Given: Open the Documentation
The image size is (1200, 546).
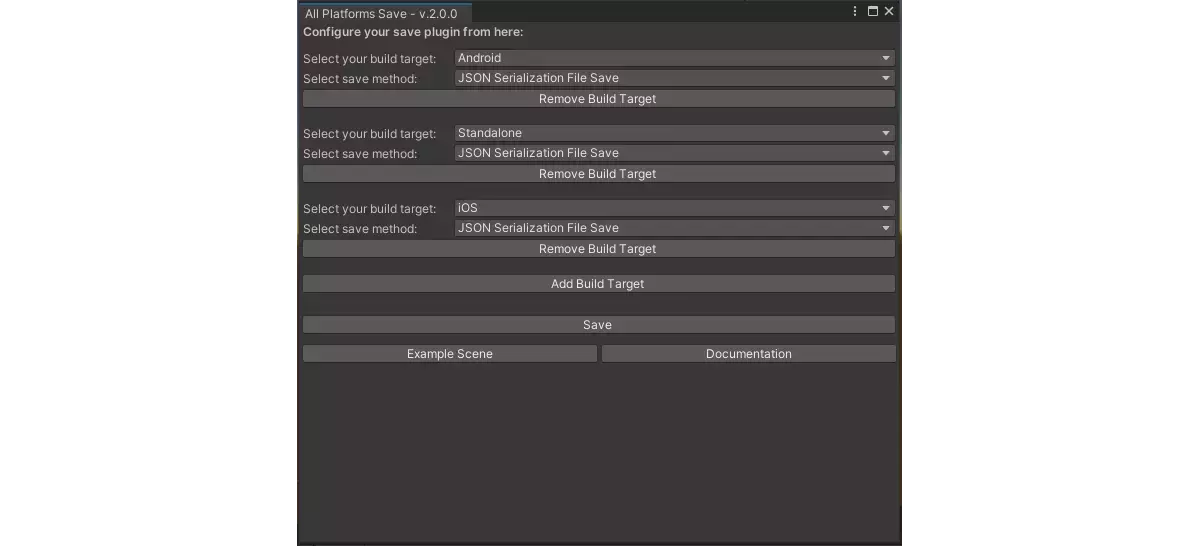Looking at the screenshot, I should (x=749, y=354).
